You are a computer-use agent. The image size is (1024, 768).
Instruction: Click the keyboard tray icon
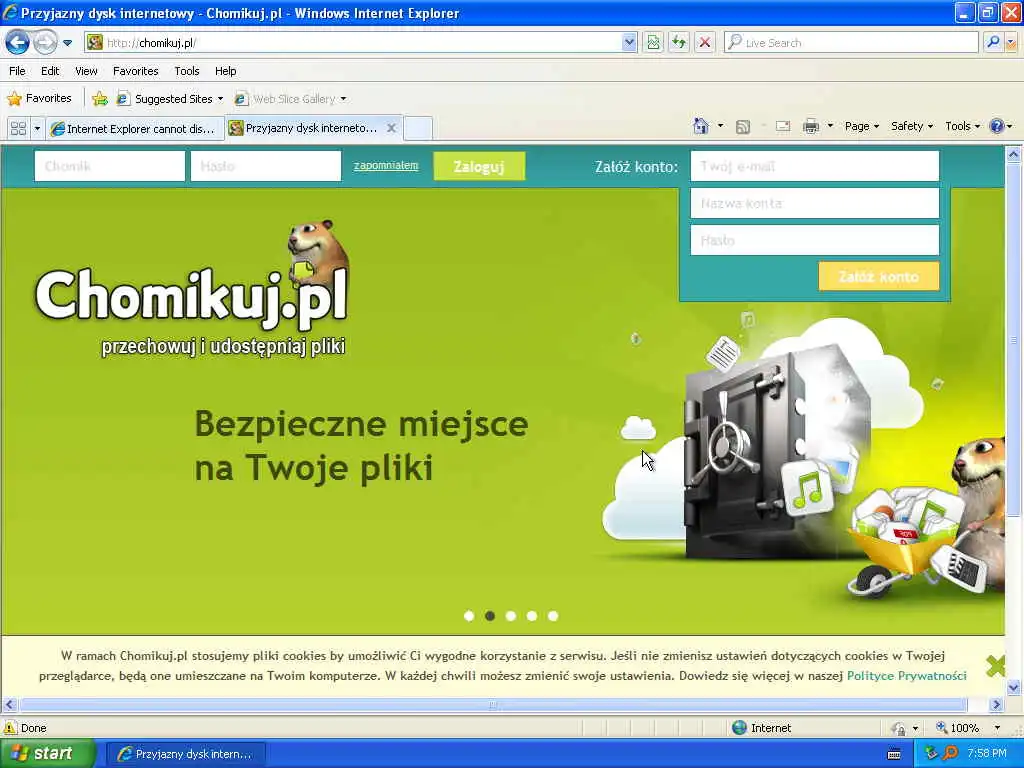[894, 754]
